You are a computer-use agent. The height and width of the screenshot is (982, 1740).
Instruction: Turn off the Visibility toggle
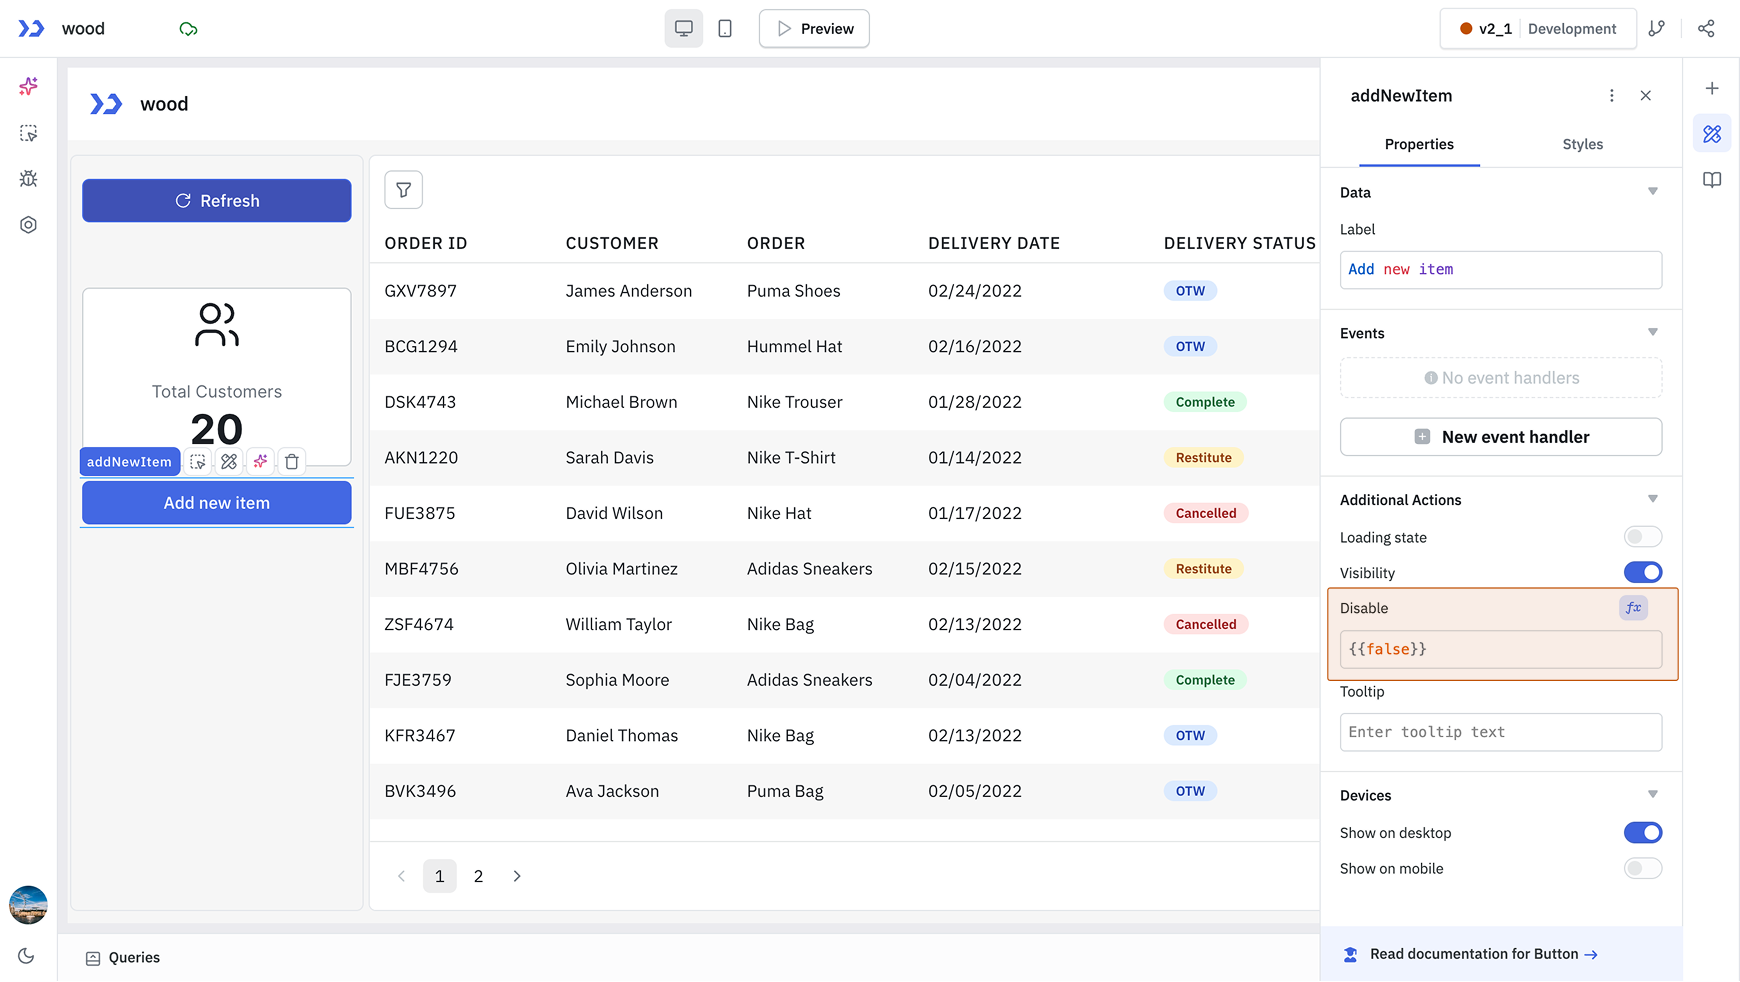coord(1642,573)
